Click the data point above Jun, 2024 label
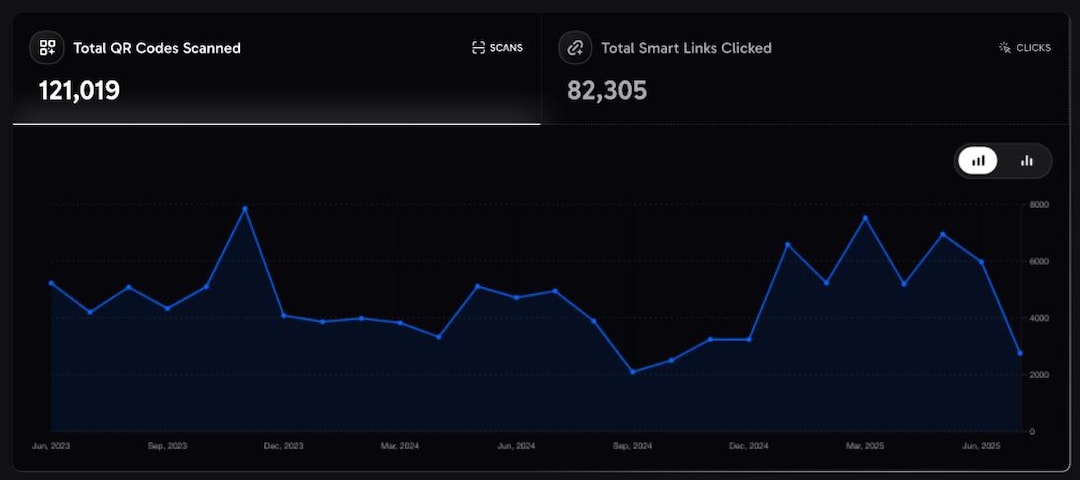Screen dimensions: 1080x480 (517, 297)
